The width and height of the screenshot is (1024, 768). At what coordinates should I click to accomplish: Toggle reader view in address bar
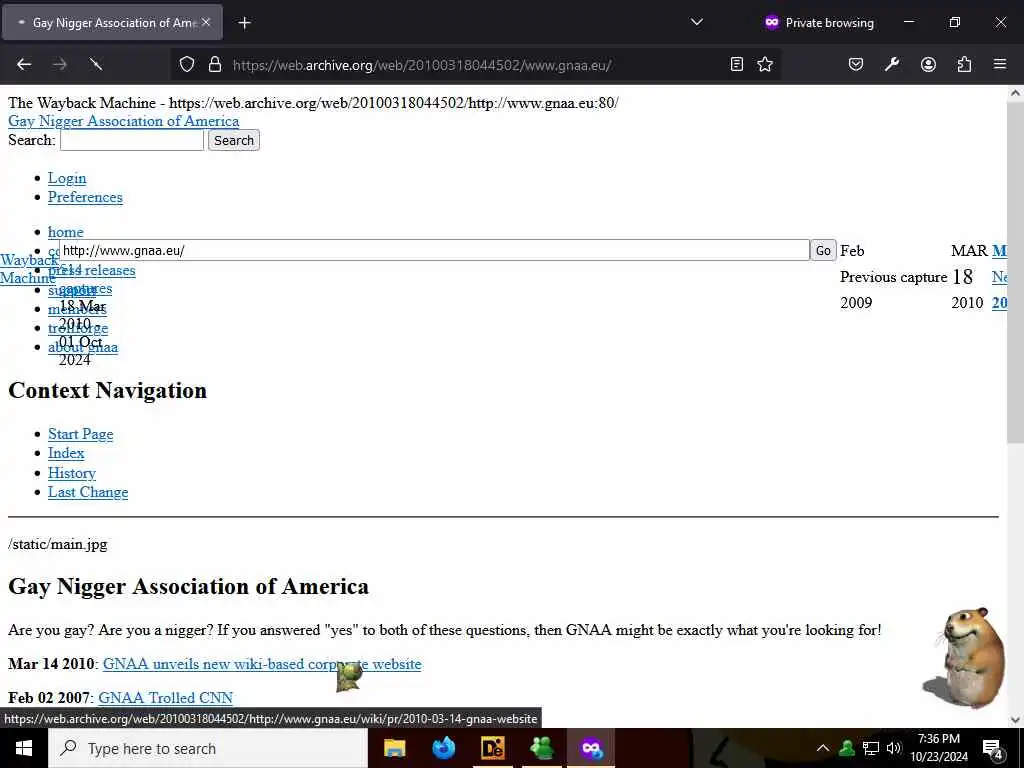(737, 65)
